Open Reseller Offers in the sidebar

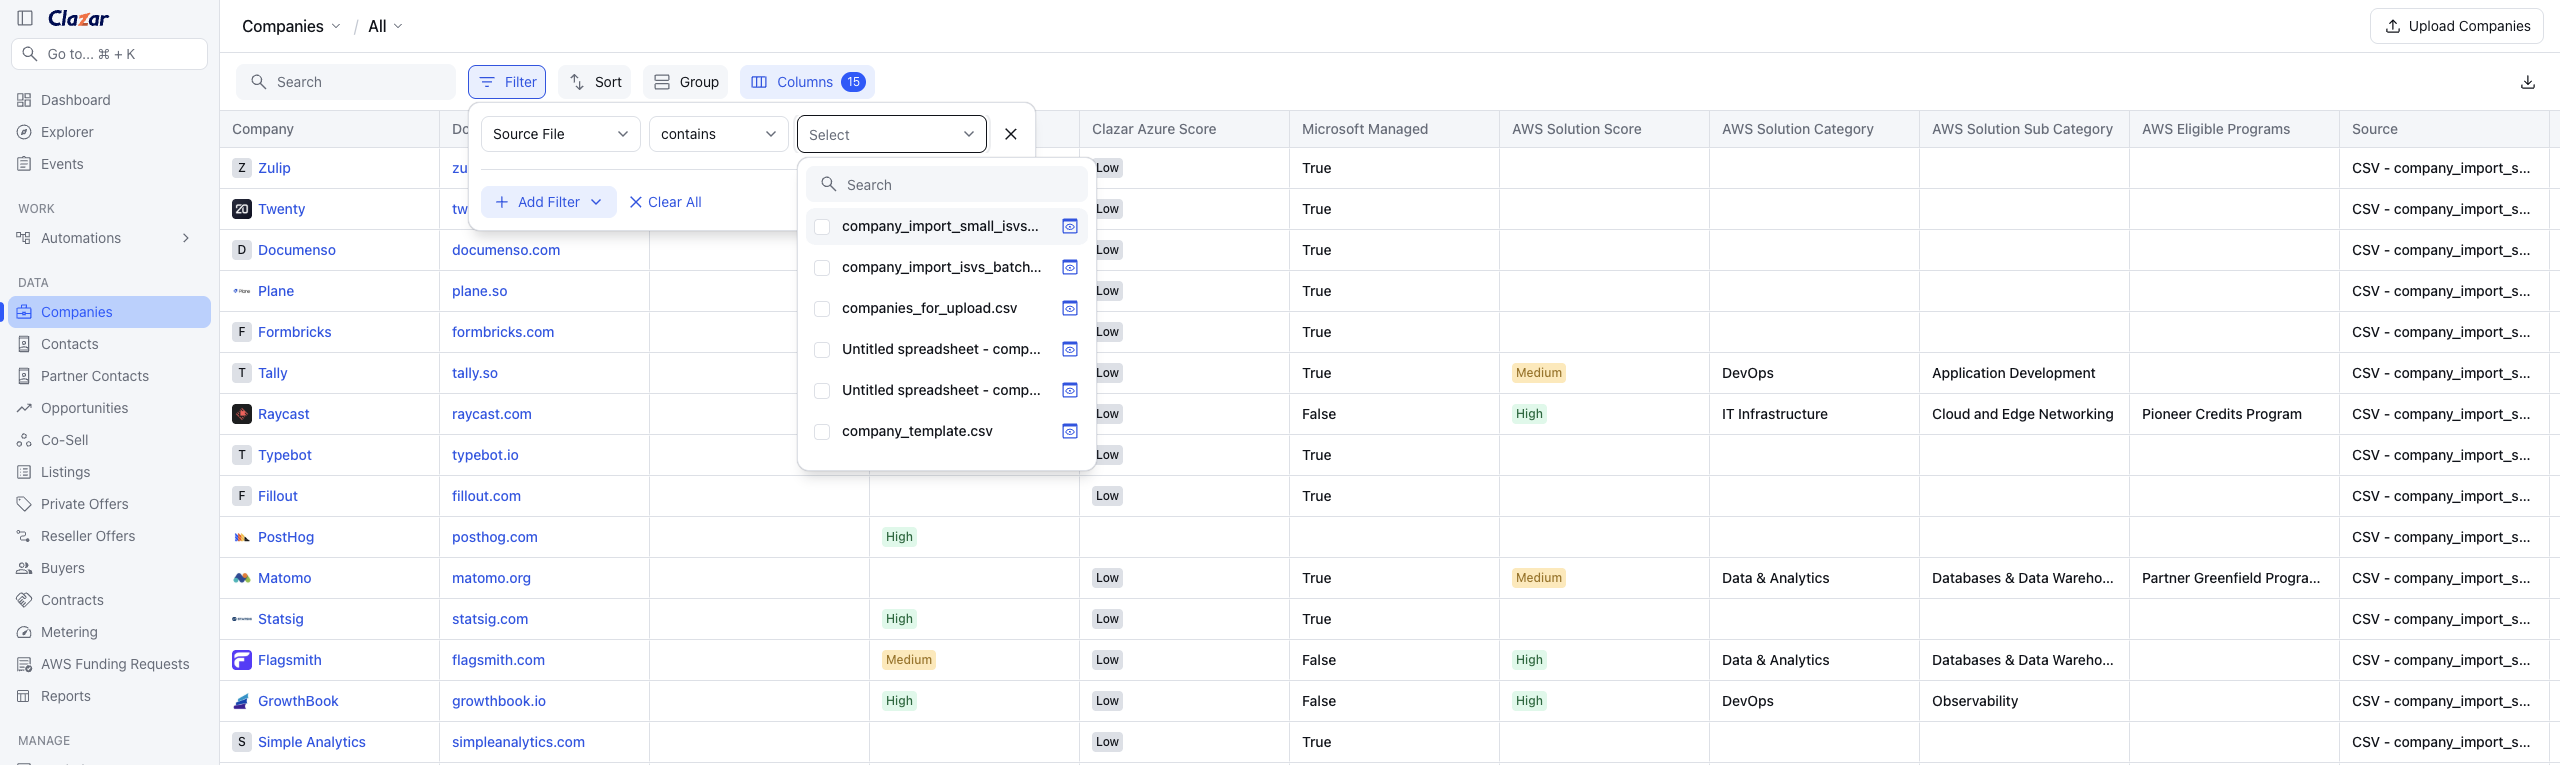110,536
